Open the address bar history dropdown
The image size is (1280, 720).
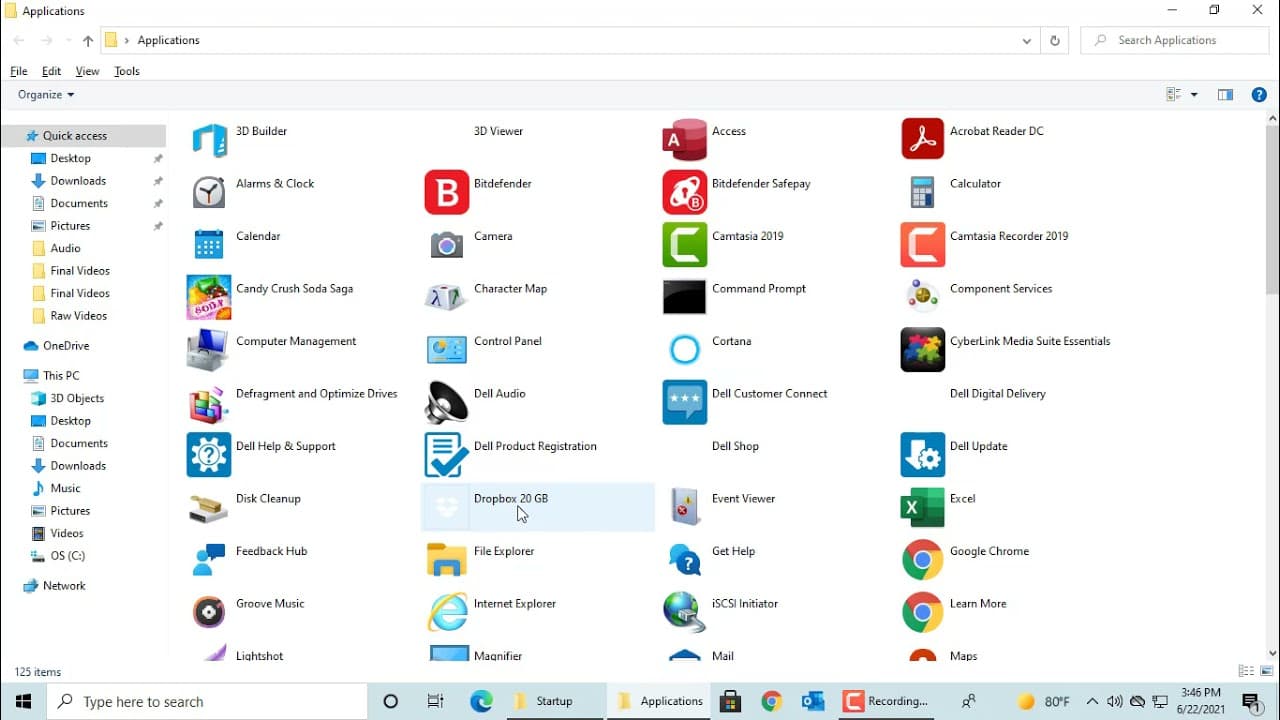coord(1026,41)
